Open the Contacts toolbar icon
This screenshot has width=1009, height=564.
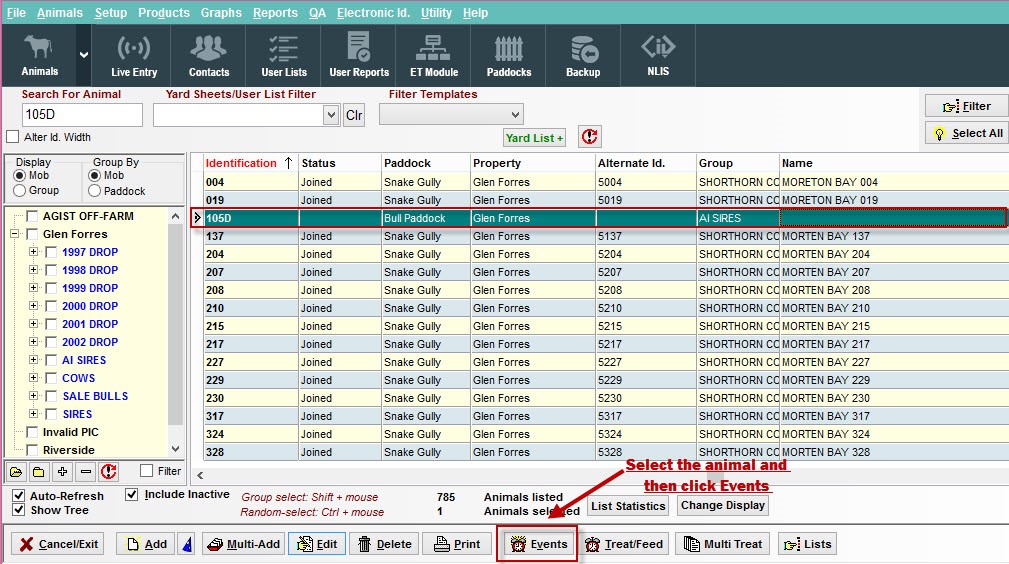pos(208,56)
